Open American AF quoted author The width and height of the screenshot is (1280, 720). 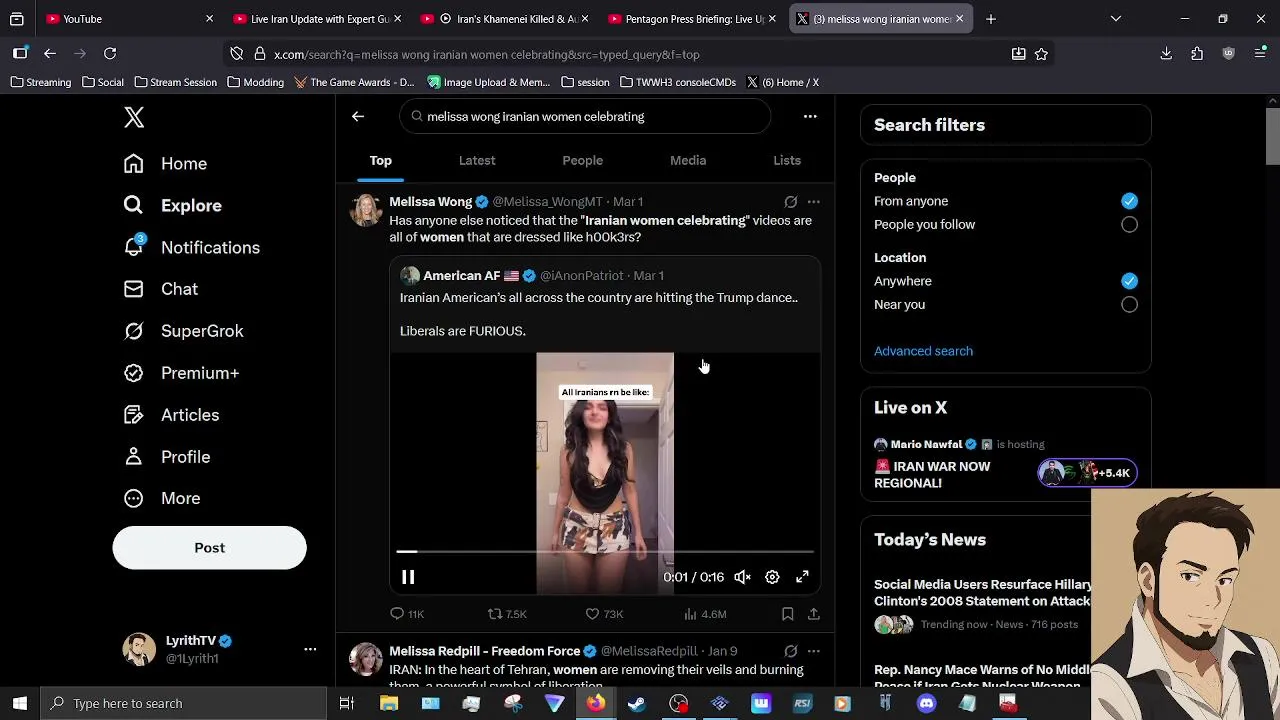461,276
